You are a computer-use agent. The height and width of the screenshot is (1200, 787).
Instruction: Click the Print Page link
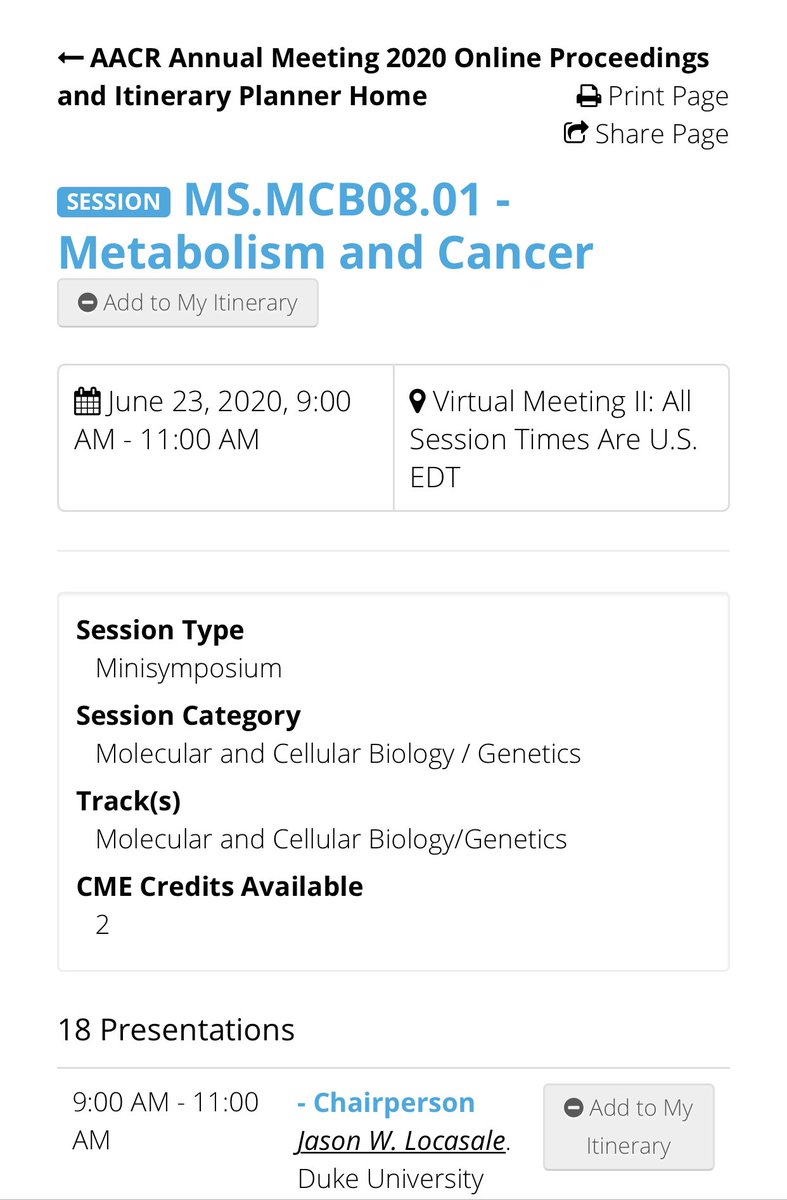(x=653, y=97)
